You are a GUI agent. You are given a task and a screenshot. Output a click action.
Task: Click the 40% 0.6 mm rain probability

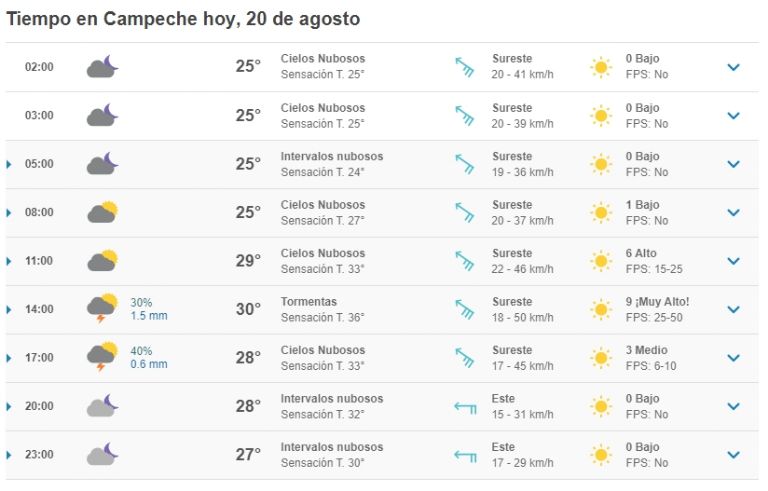tap(149, 358)
